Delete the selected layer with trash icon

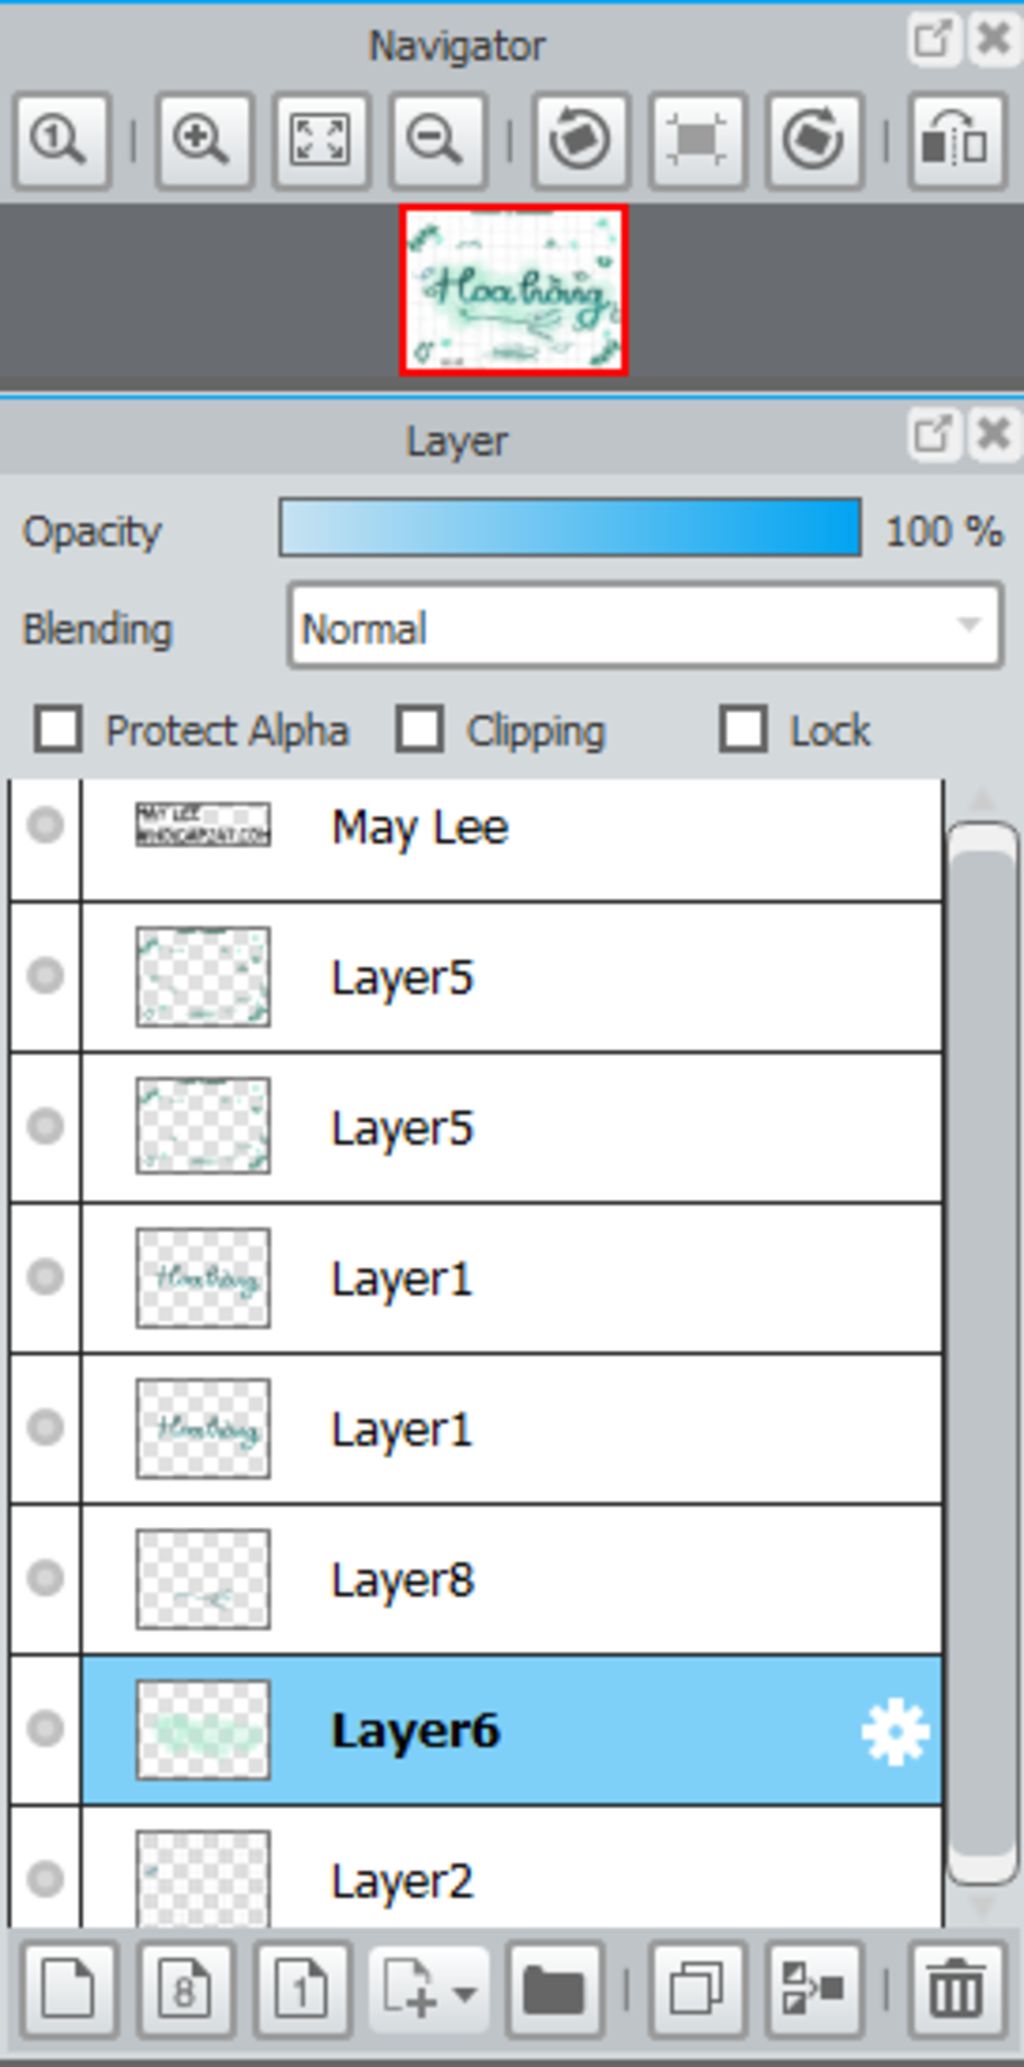point(956,1989)
